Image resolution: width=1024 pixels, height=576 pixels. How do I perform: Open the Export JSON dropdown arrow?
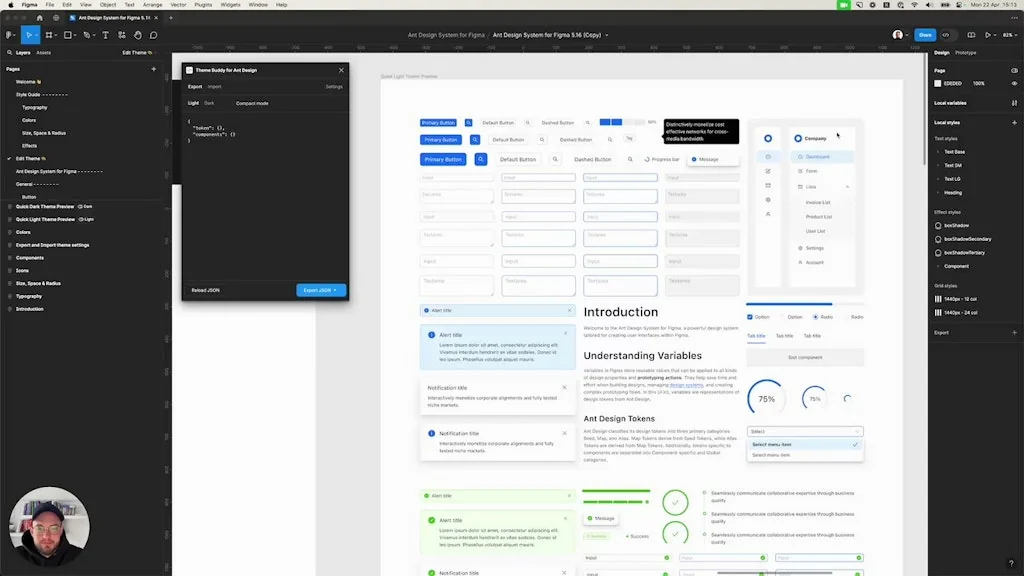coord(335,290)
